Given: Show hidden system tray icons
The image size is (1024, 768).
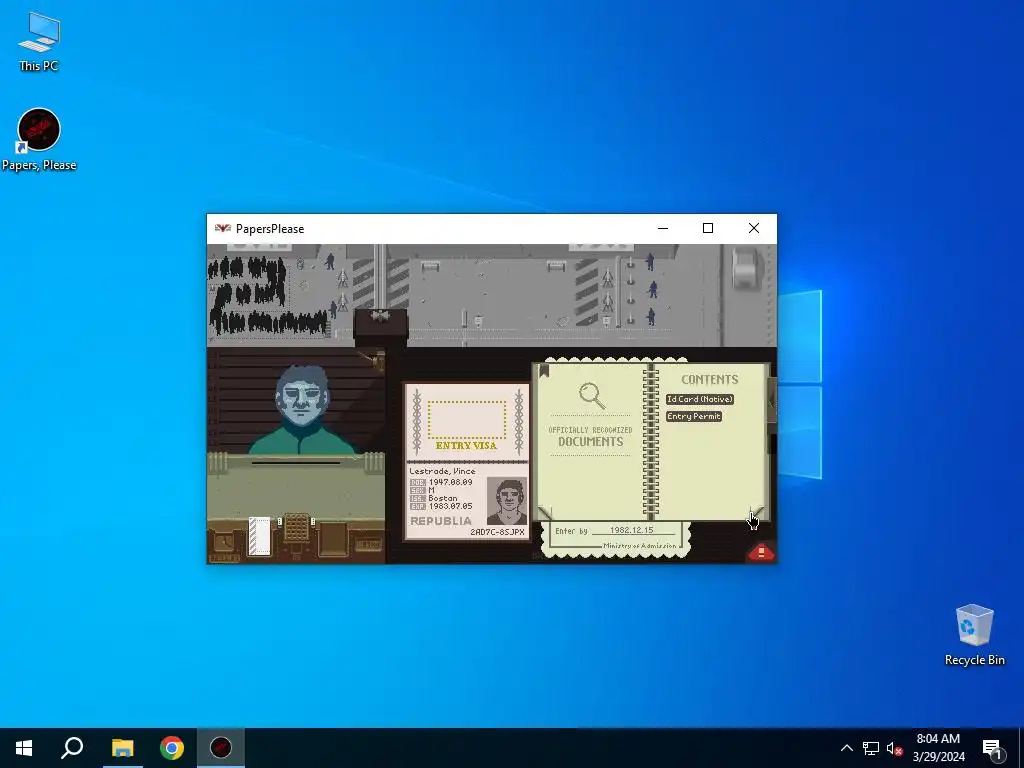Looking at the screenshot, I should (x=846, y=748).
